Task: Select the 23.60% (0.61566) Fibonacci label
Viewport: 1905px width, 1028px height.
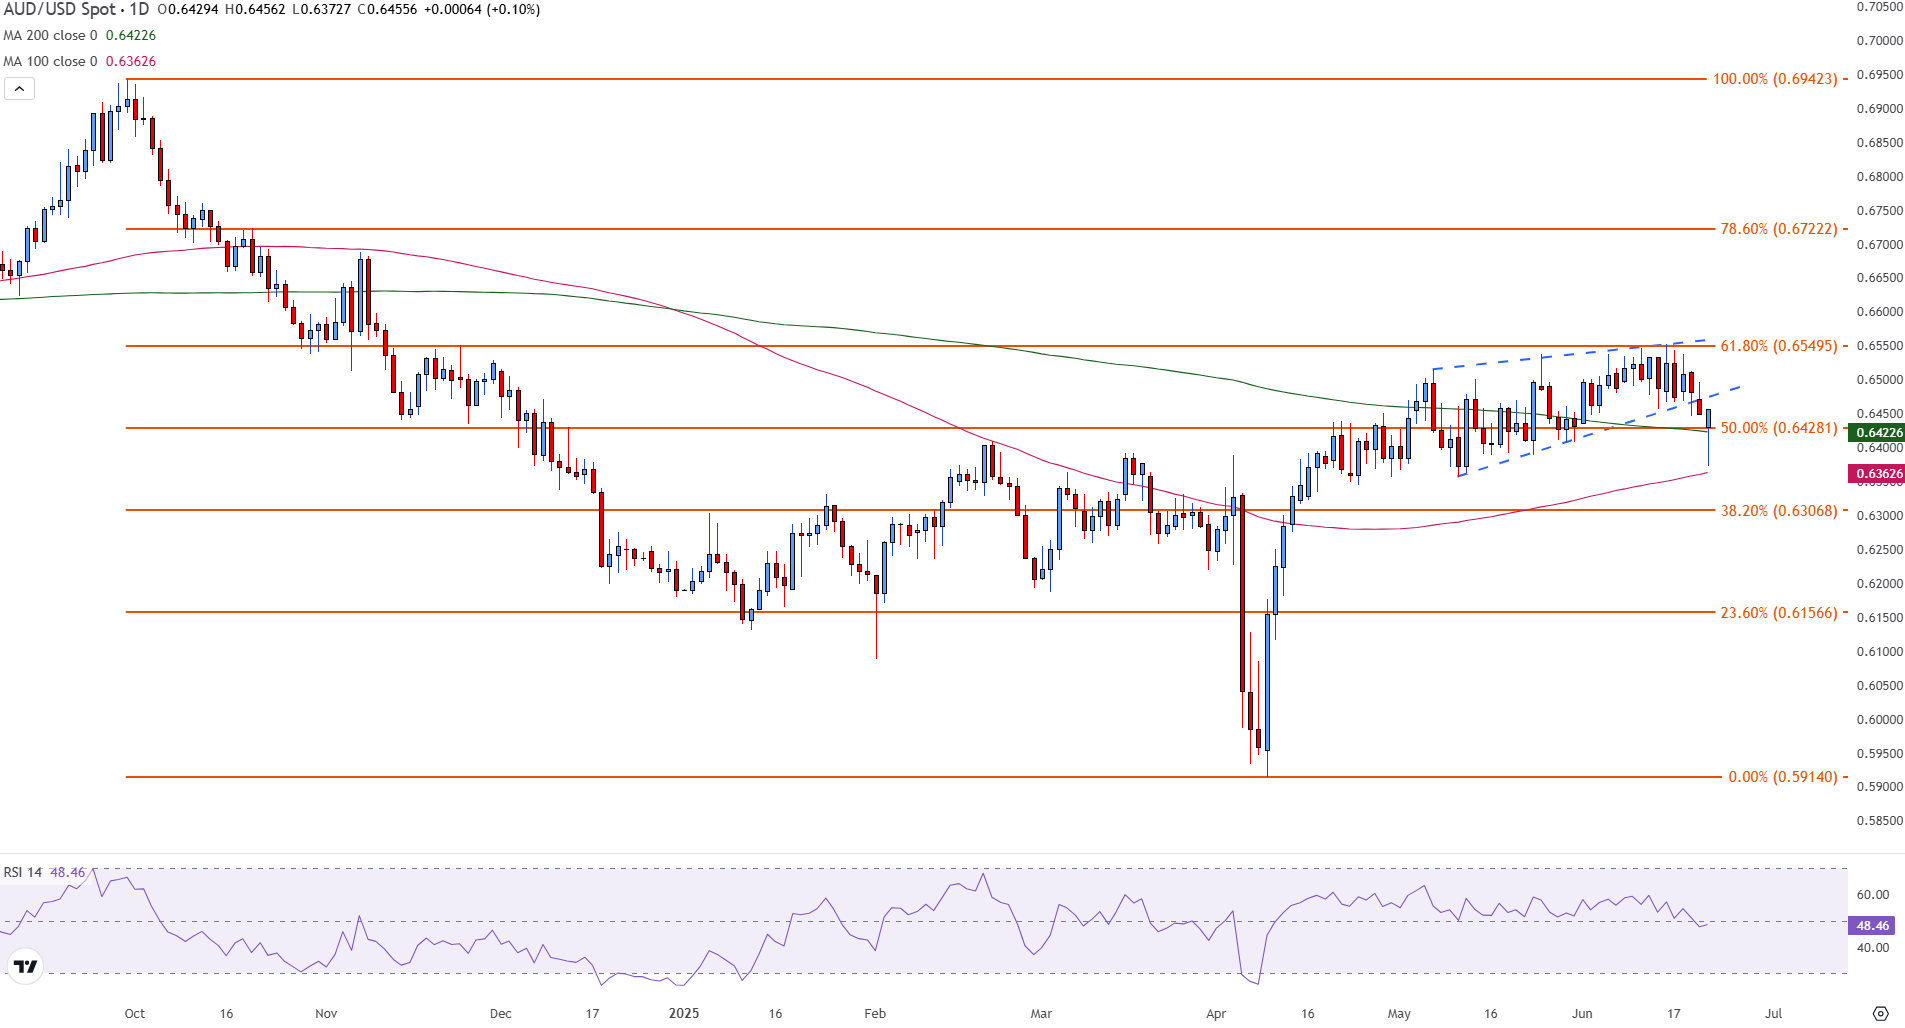Action: [1778, 613]
